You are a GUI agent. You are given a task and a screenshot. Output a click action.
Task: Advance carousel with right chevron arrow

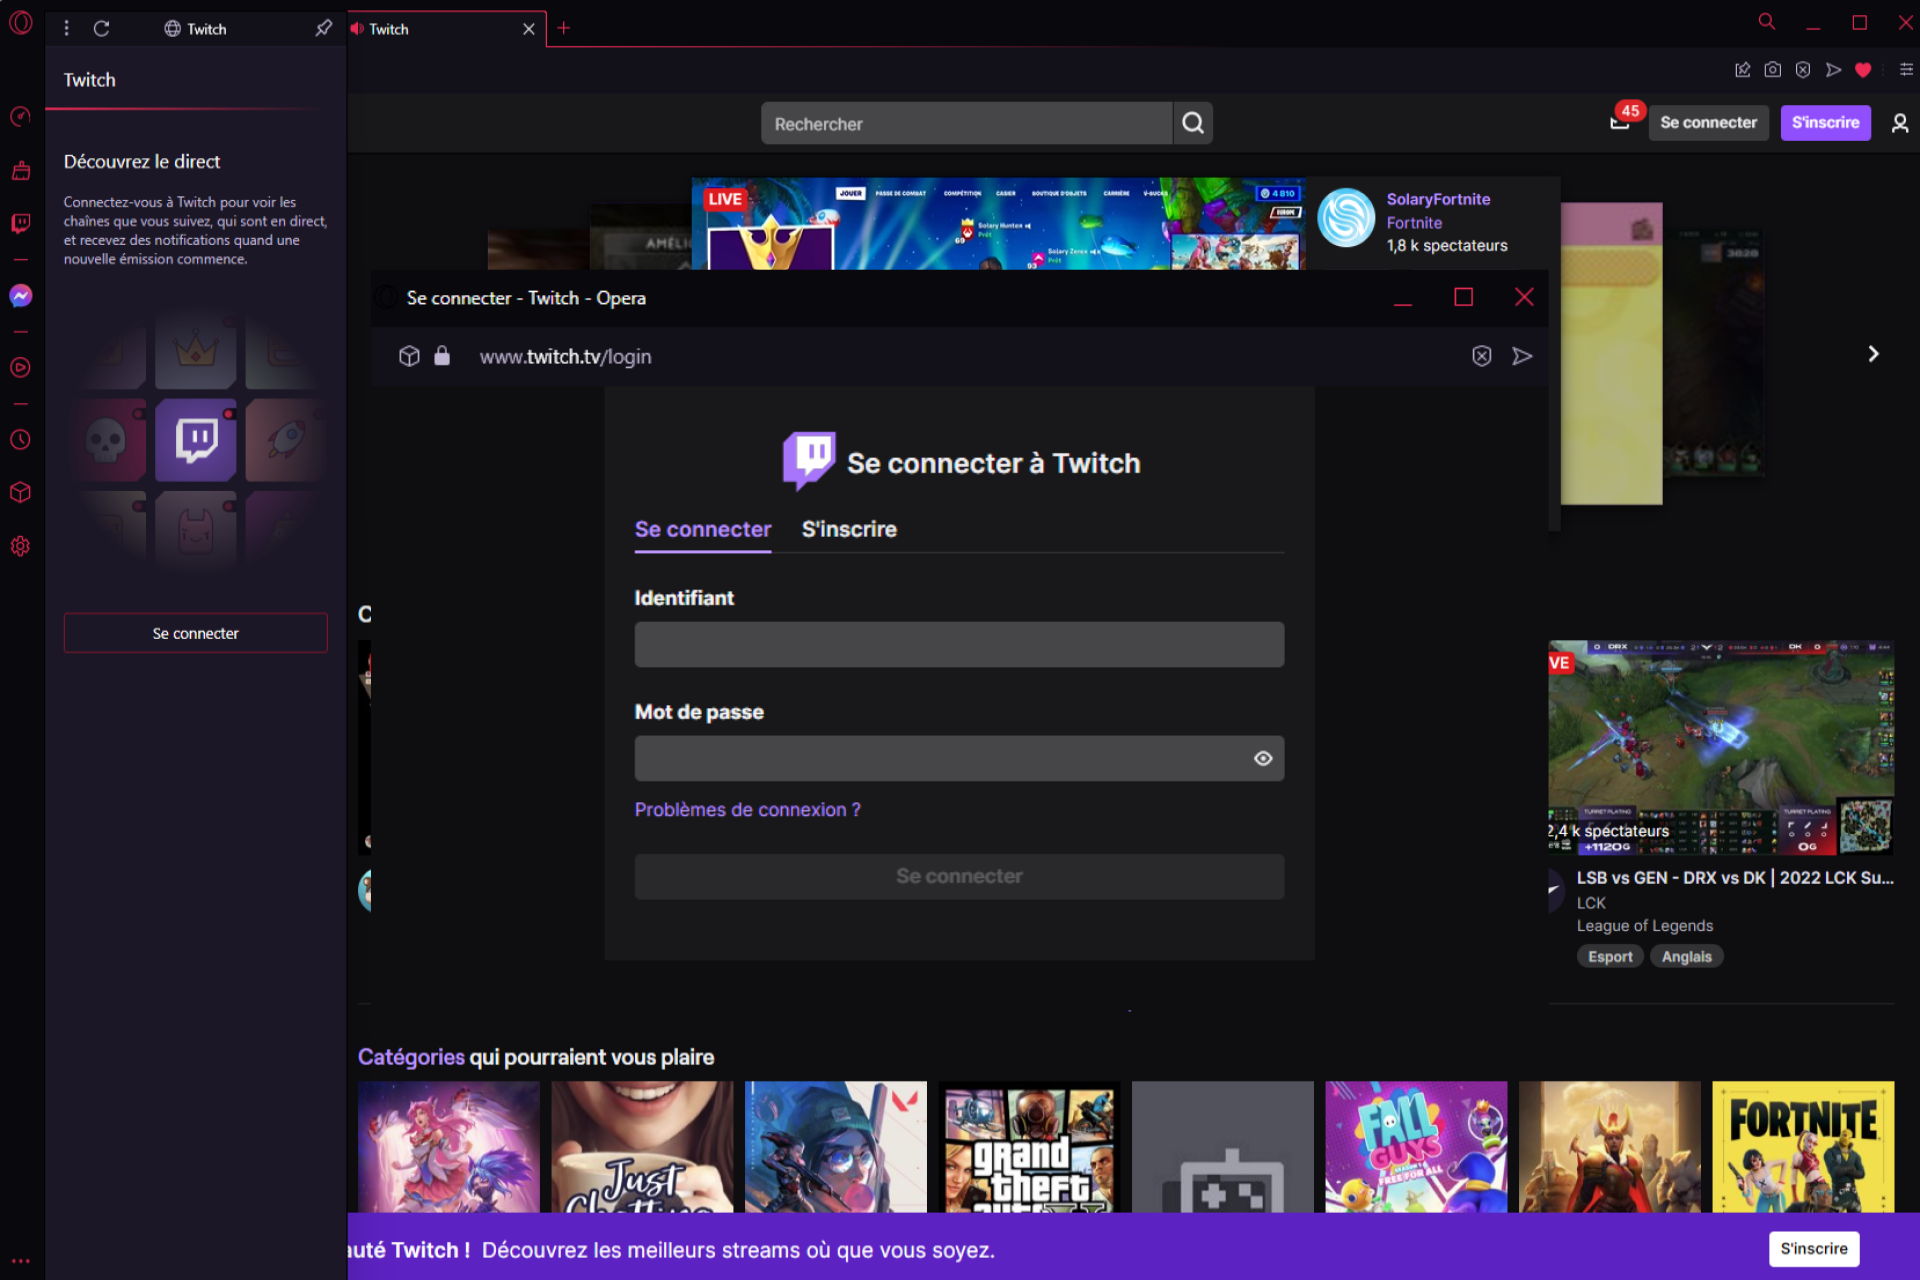click(x=1873, y=354)
